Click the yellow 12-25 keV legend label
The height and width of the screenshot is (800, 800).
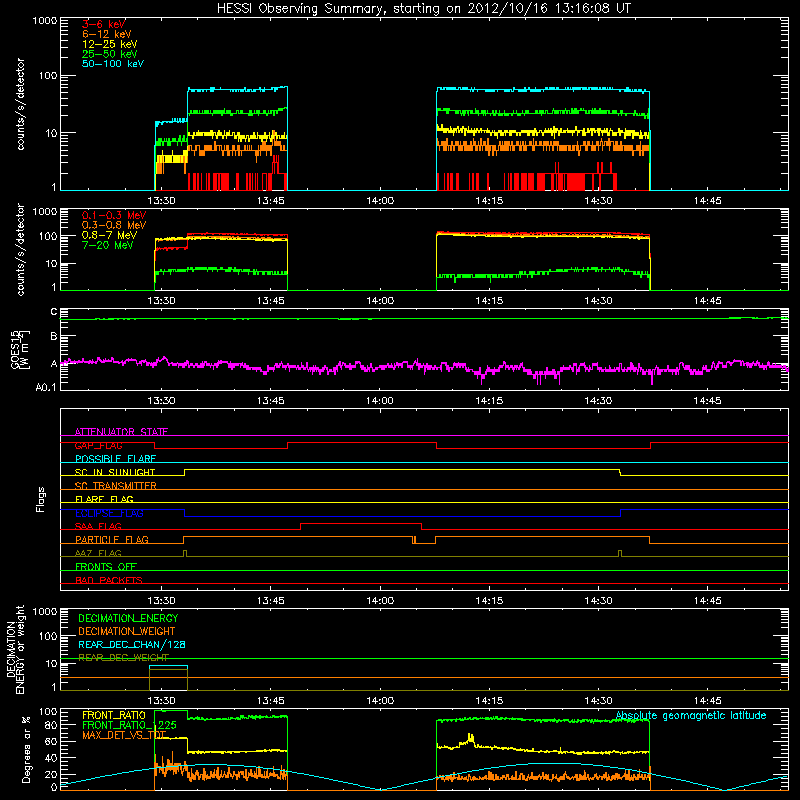tap(110, 44)
